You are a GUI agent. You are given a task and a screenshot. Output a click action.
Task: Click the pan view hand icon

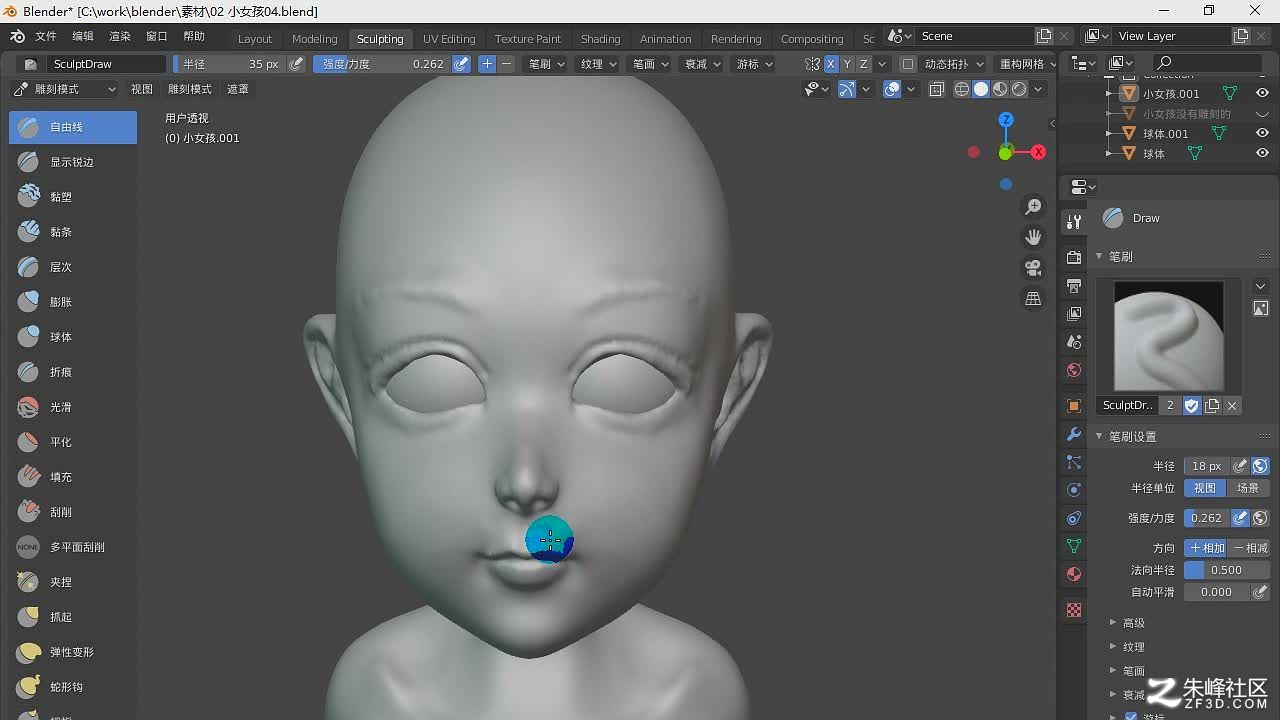(1033, 237)
